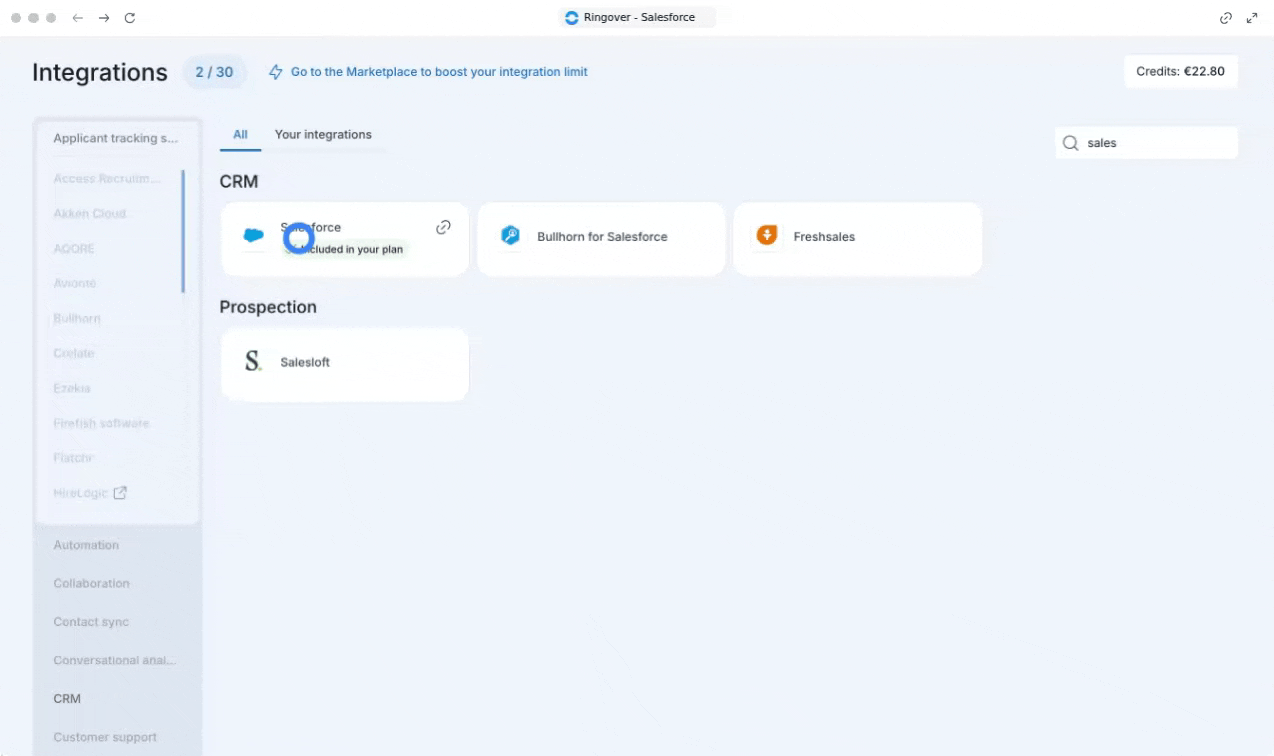Click the search field containing sales
This screenshot has height=756, width=1274.
click(1146, 143)
